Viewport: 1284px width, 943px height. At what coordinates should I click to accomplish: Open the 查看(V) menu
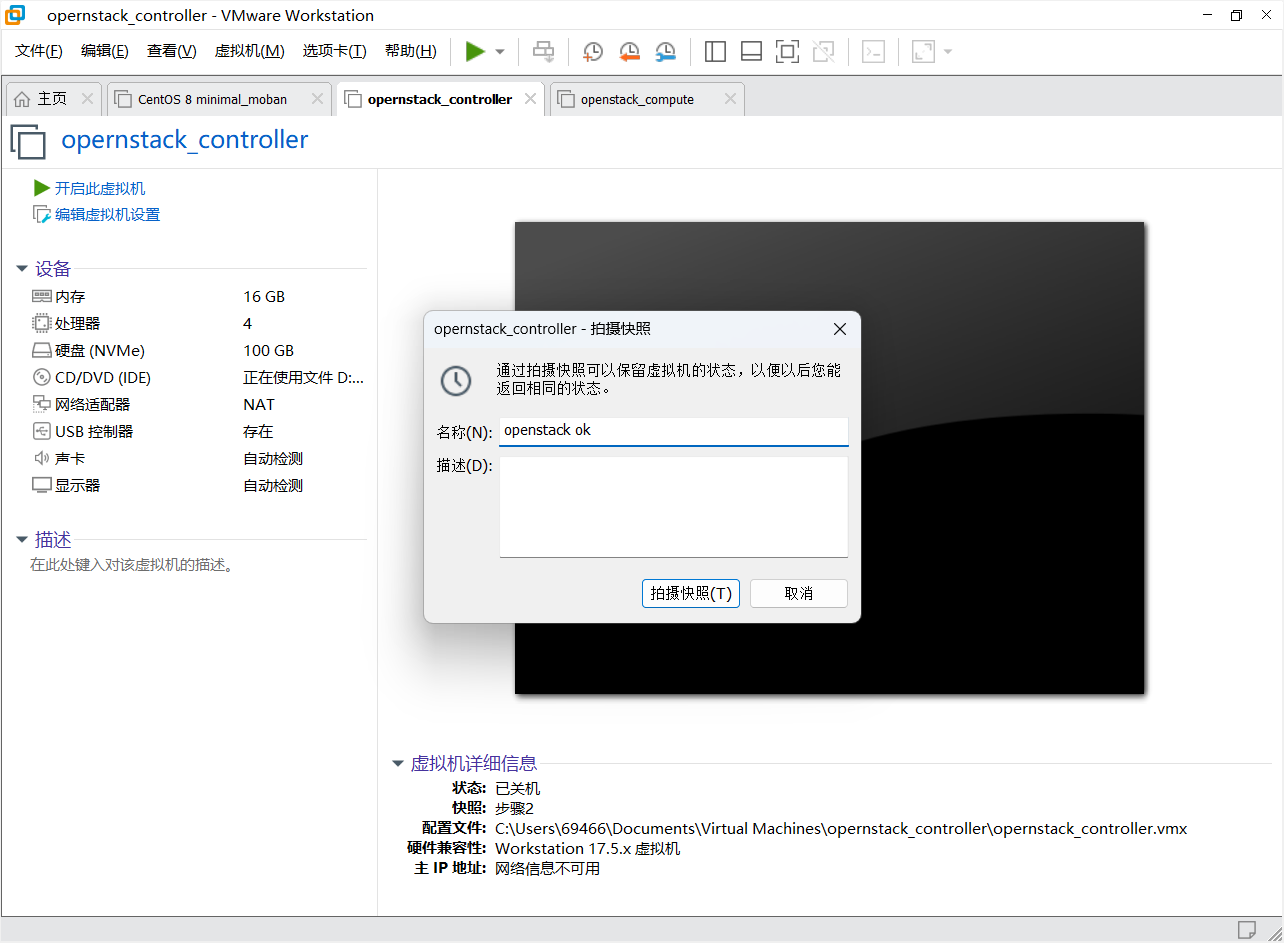(172, 51)
